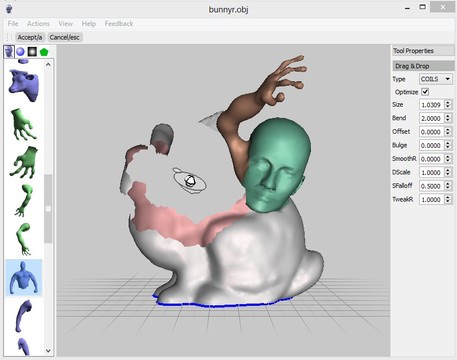Open the blue sphere primitives tab

(x=20, y=52)
